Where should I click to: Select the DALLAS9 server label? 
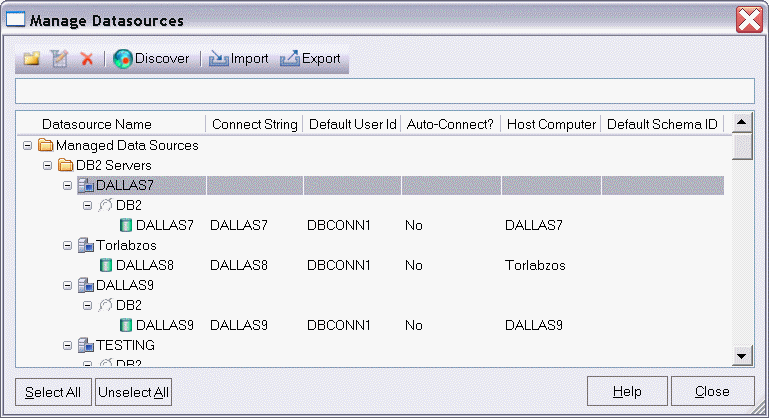[x=125, y=285]
